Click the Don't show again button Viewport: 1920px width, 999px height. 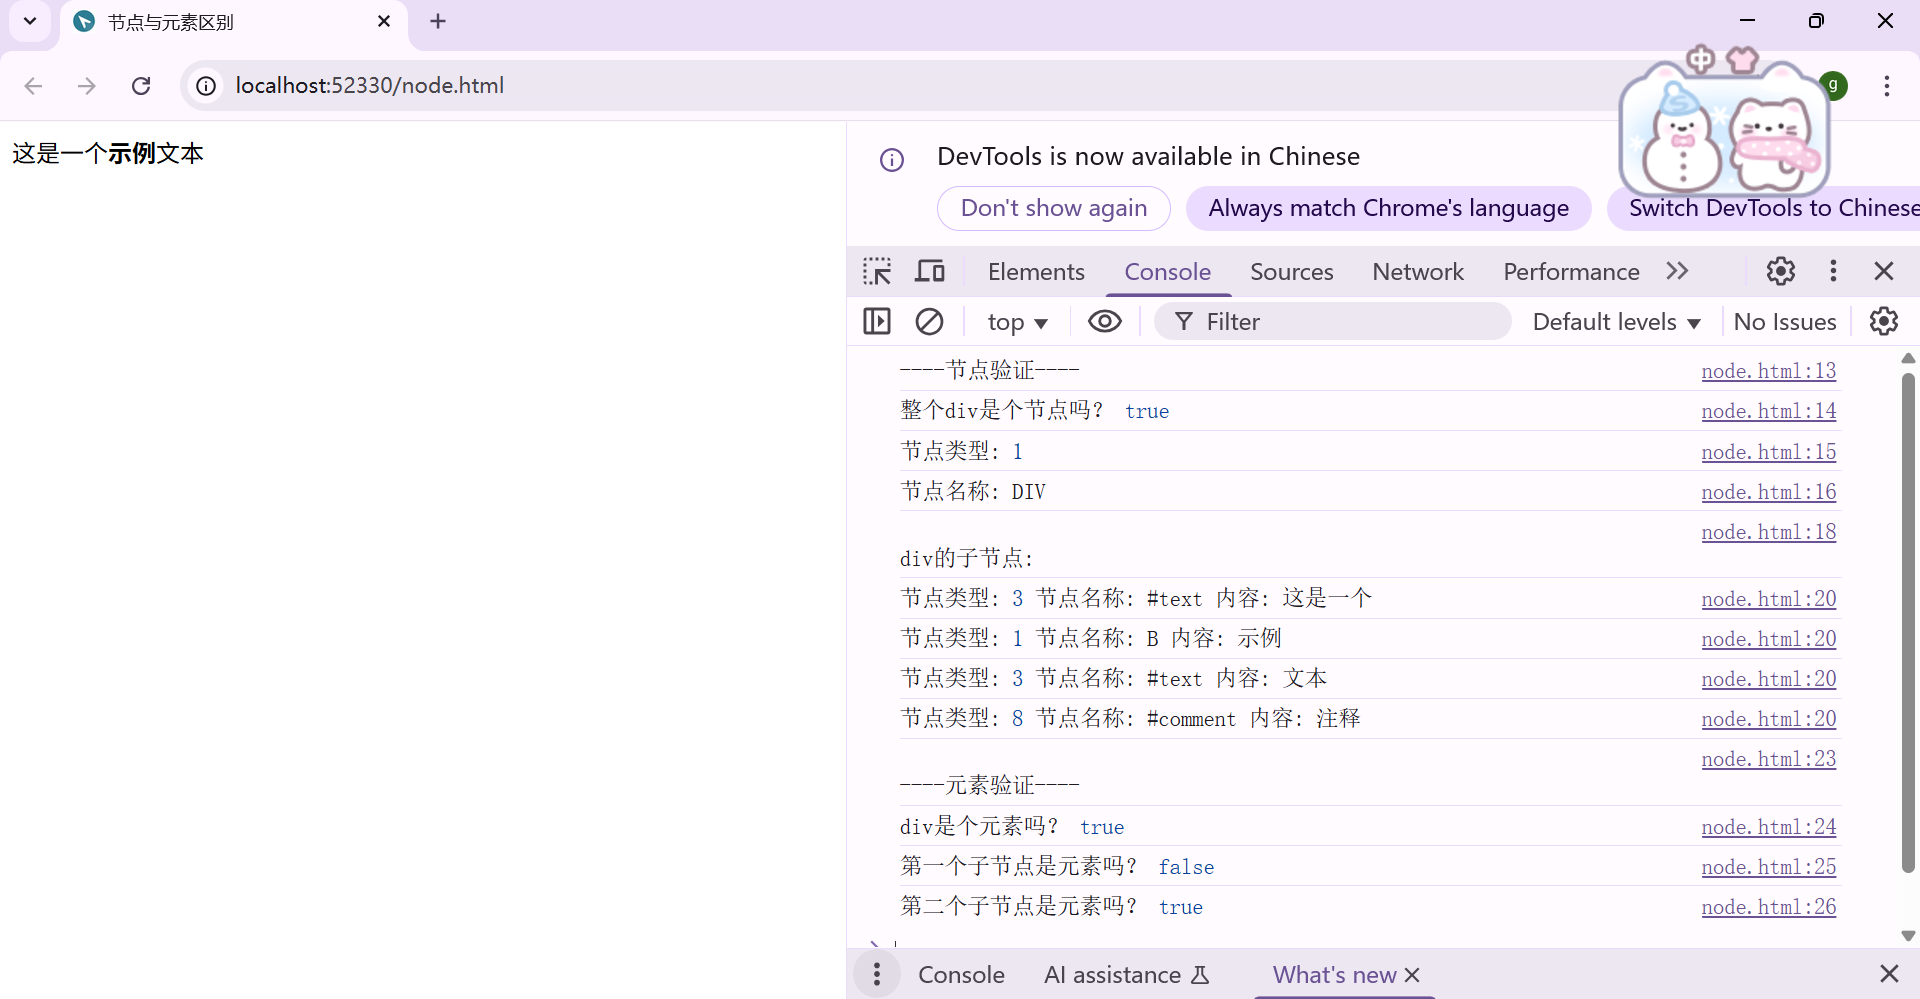[1054, 208]
